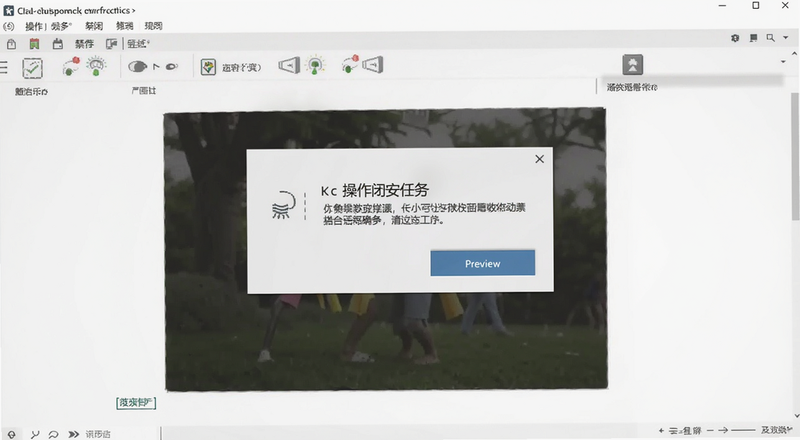Click the zoom slider line in status bar
Image resolution: width=800 pixels, height=440 pixels.
743,431
